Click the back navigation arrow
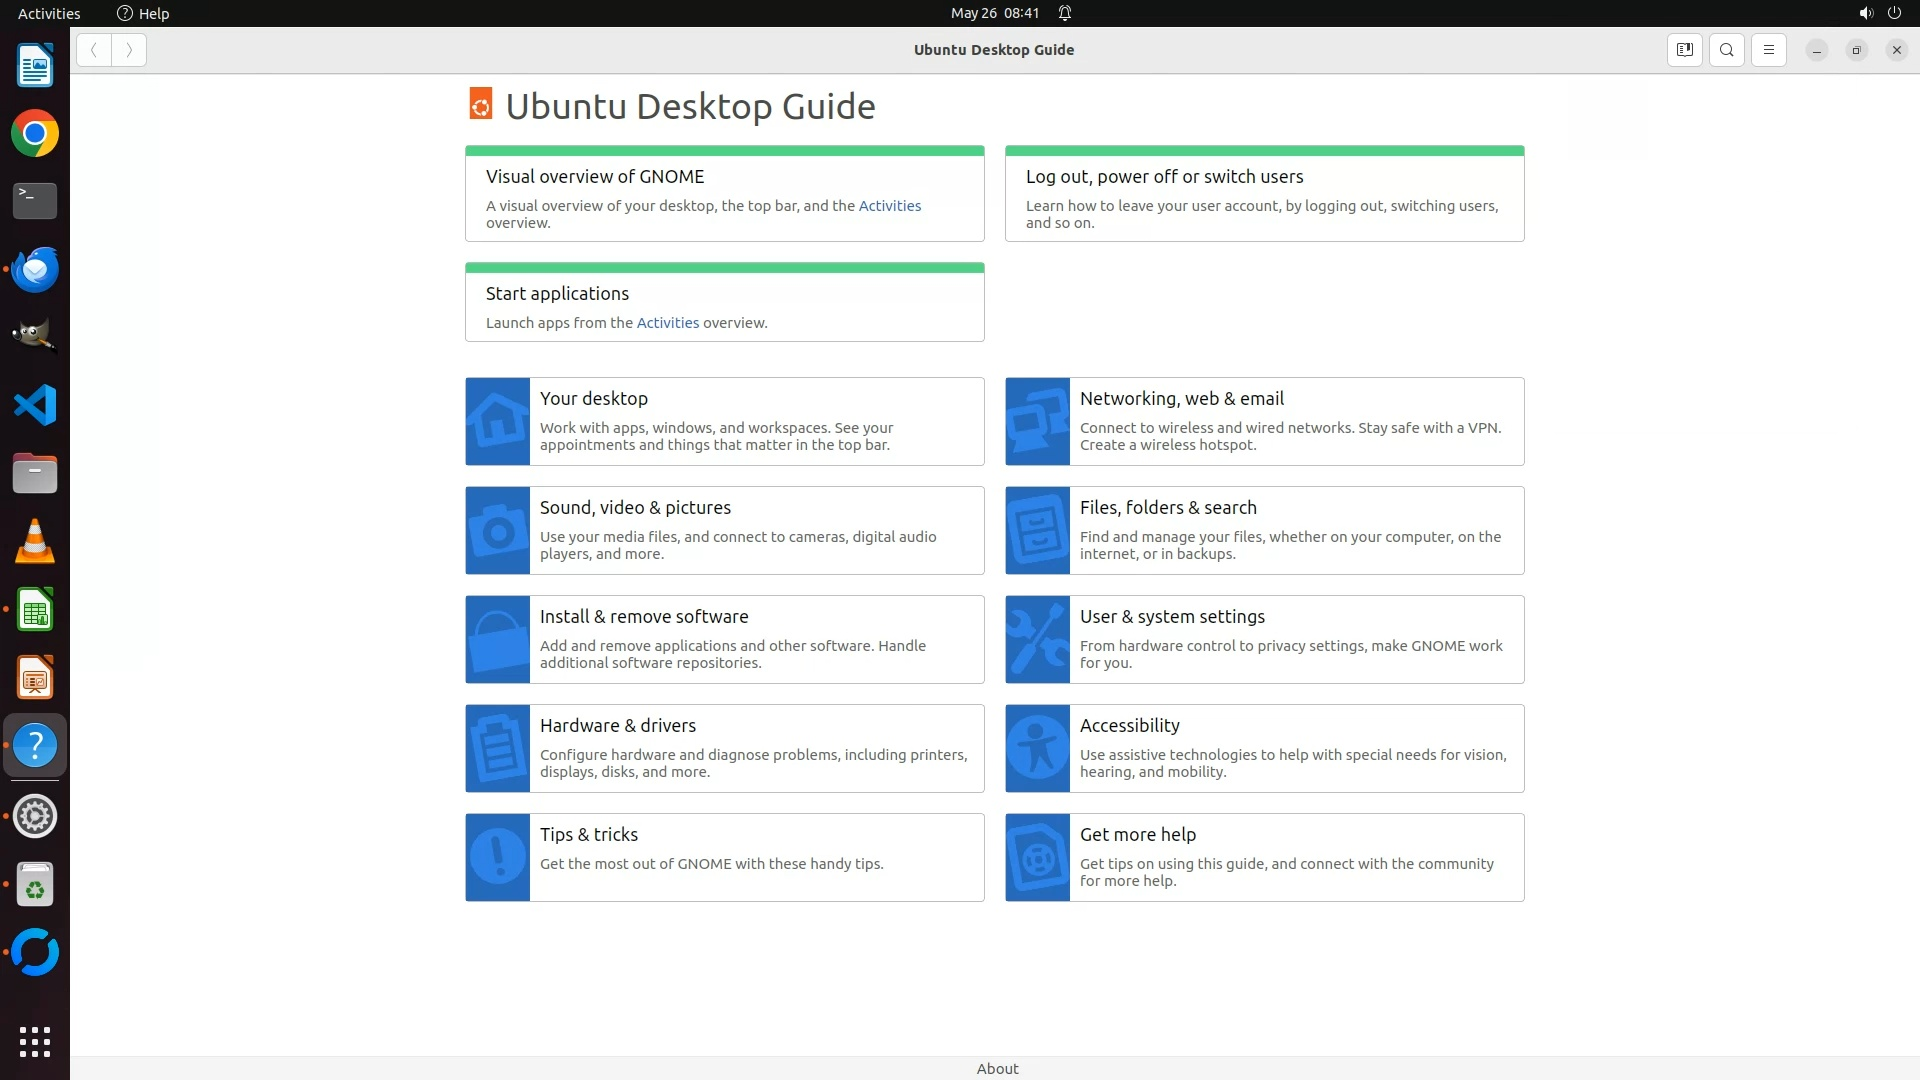The height and width of the screenshot is (1080, 1920). click(x=93, y=50)
